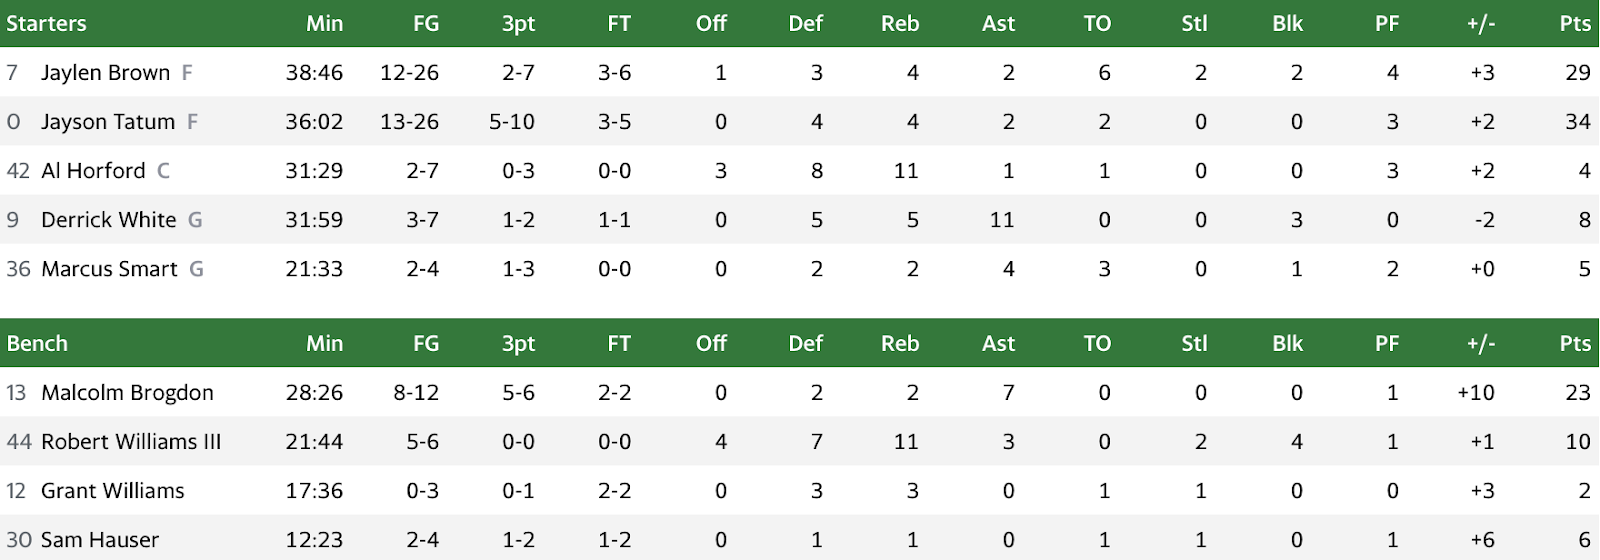This screenshot has height=560, width=1600.
Task: Click the Starters FG column header
Action: [x=426, y=24]
